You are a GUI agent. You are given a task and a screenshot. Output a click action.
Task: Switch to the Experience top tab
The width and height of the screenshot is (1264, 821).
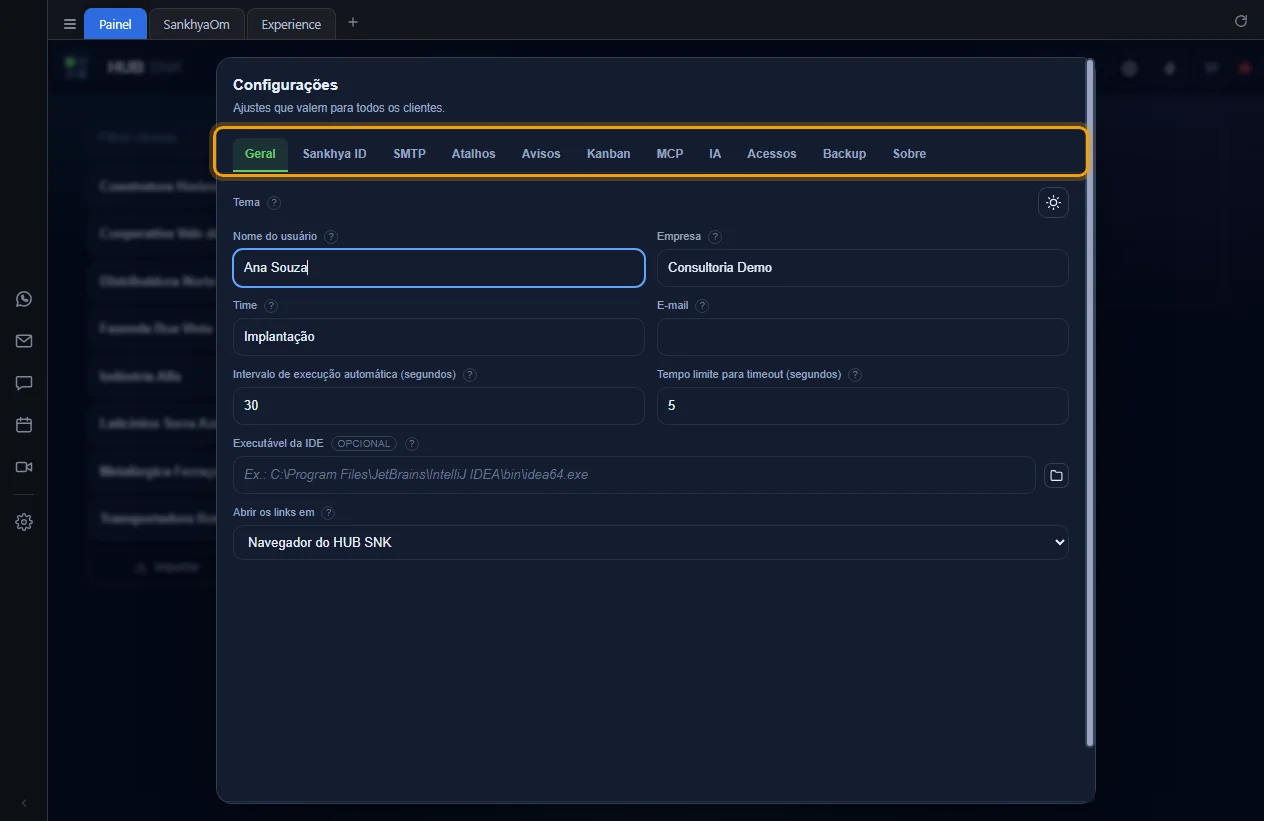pyautogui.click(x=291, y=24)
